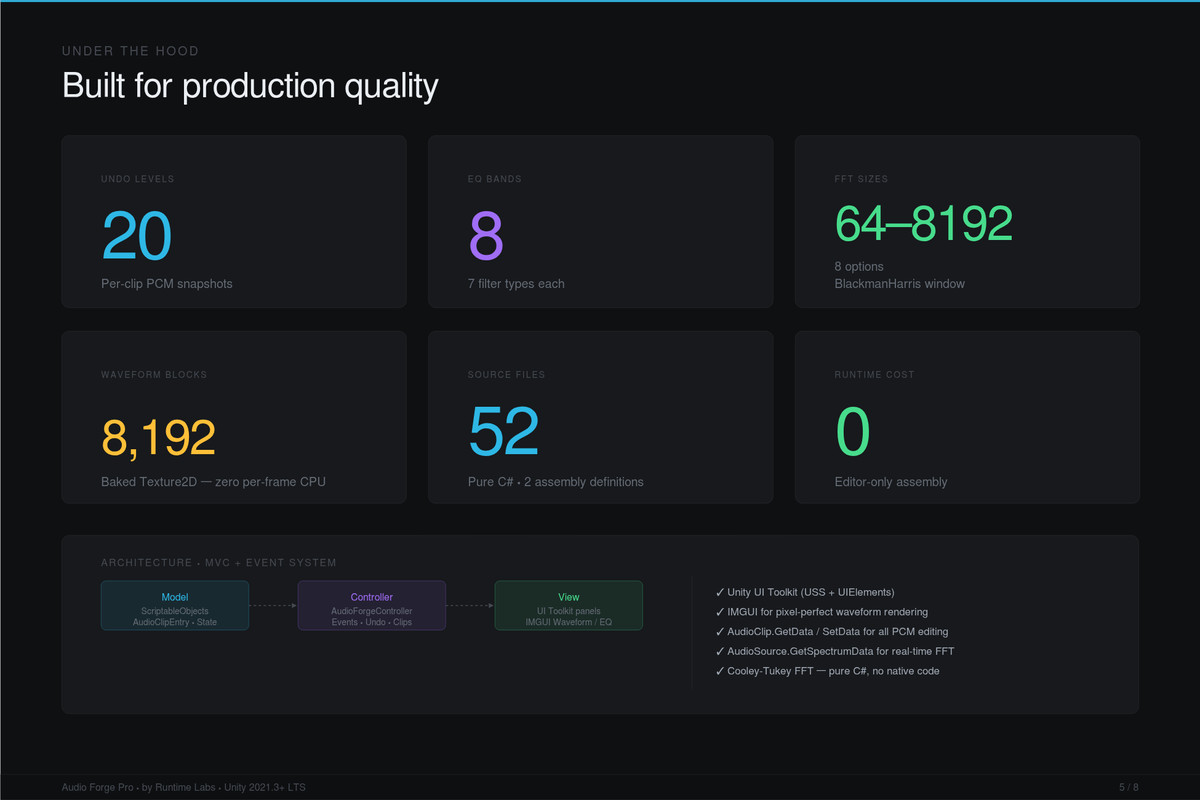Click 'IMGUI Waveform / EQ' text in the View box

(x=569, y=622)
